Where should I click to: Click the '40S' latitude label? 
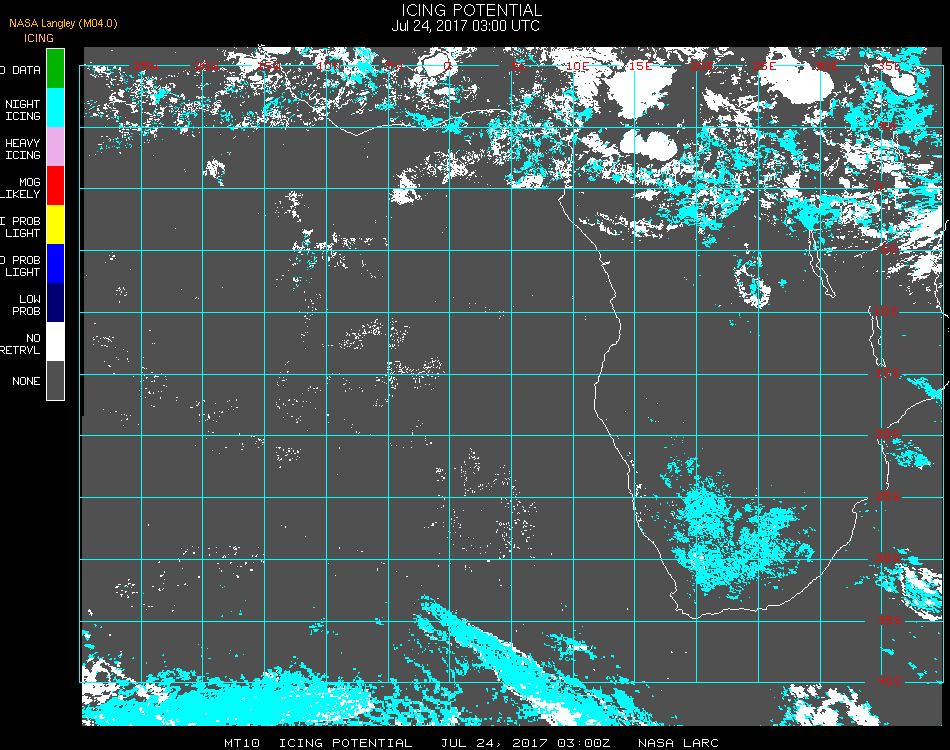[x=890, y=681]
